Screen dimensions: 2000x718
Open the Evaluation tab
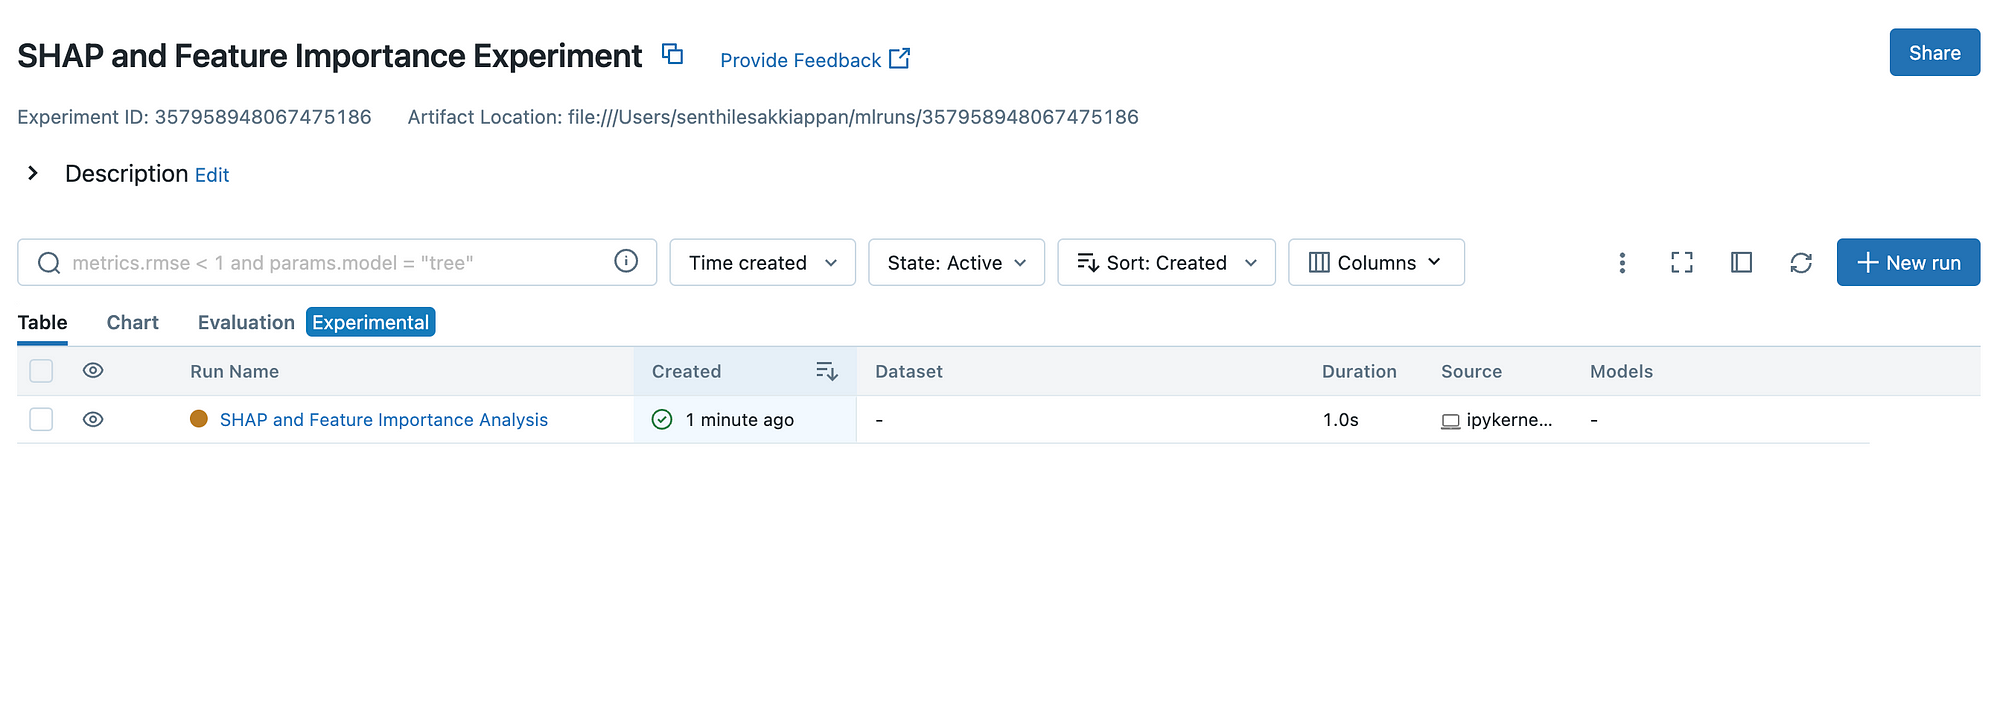pyautogui.click(x=245, y=322)
